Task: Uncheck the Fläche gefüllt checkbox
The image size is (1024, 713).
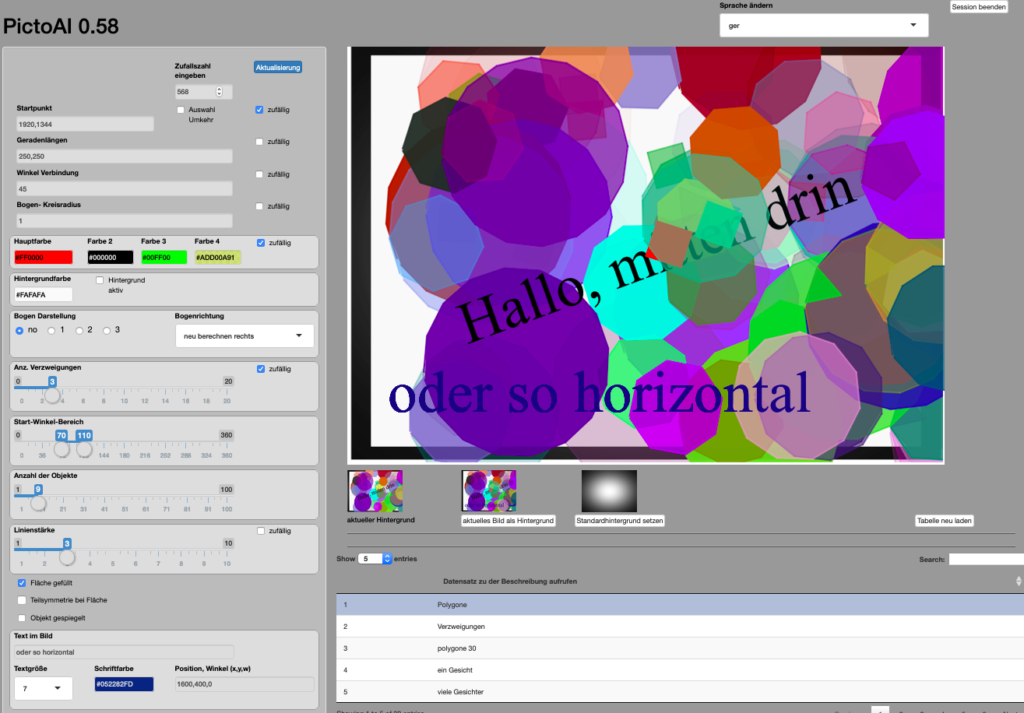Action: click(22, 582)
